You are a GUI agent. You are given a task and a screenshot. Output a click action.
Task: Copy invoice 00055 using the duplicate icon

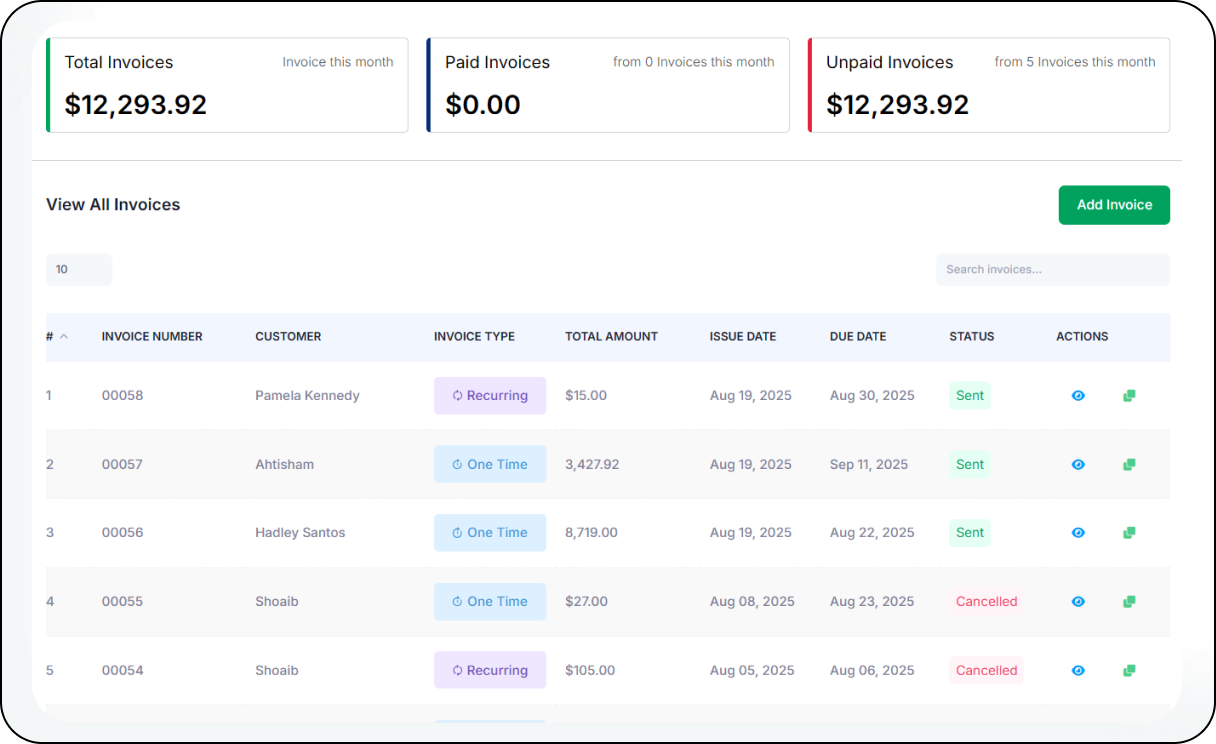(1129, 602)
